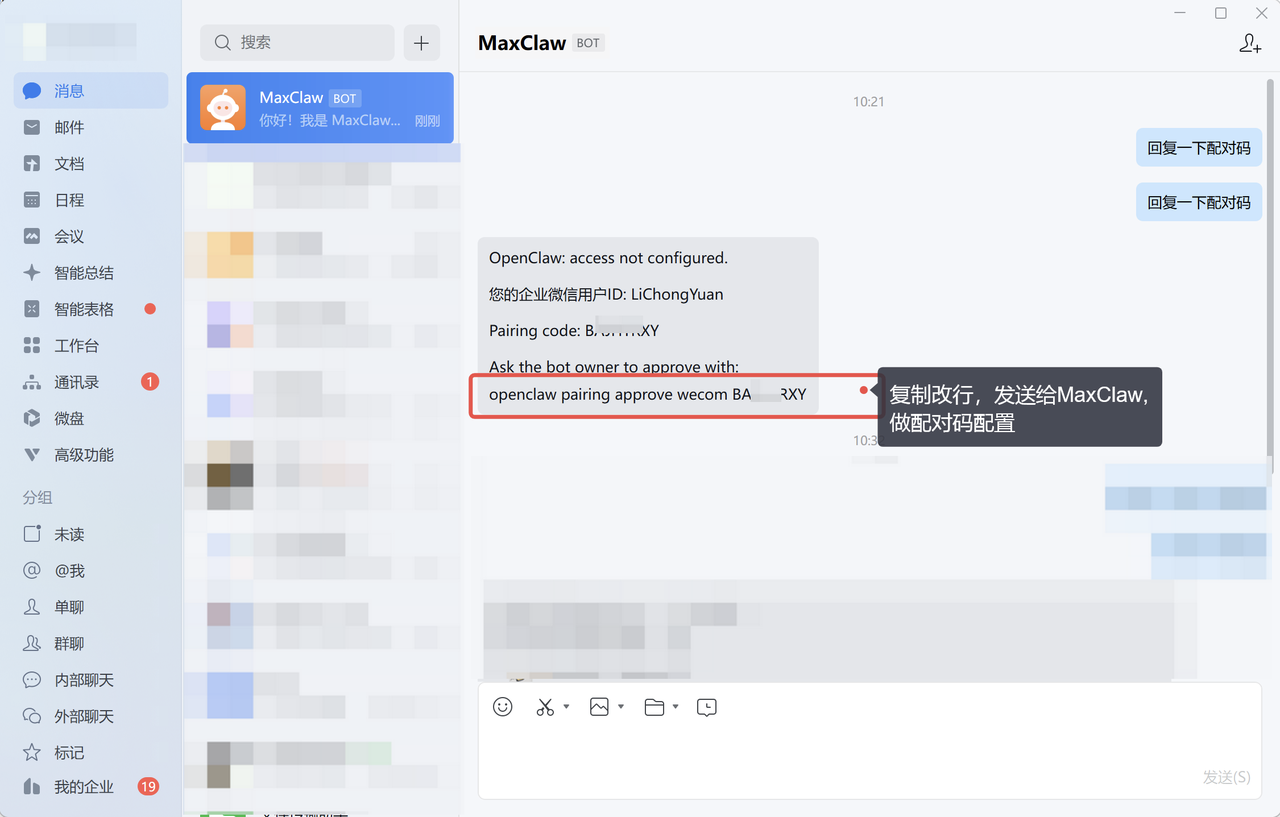Open 微盘 in the sidebar
Image resolution: width=1280 pixels, height=817 pixels.
(69, 418)
